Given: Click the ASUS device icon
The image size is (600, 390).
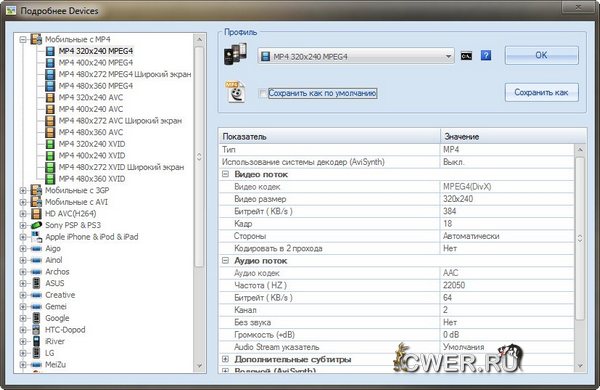Looking at the screenshot, I should click(x=36, y=283).
